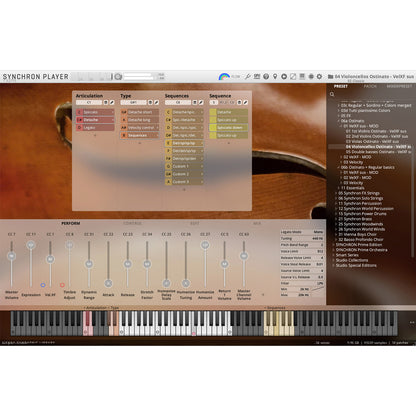Screen dimensions: 416x416
Task: Open the Patch browser tab
Action: point(370,86)
